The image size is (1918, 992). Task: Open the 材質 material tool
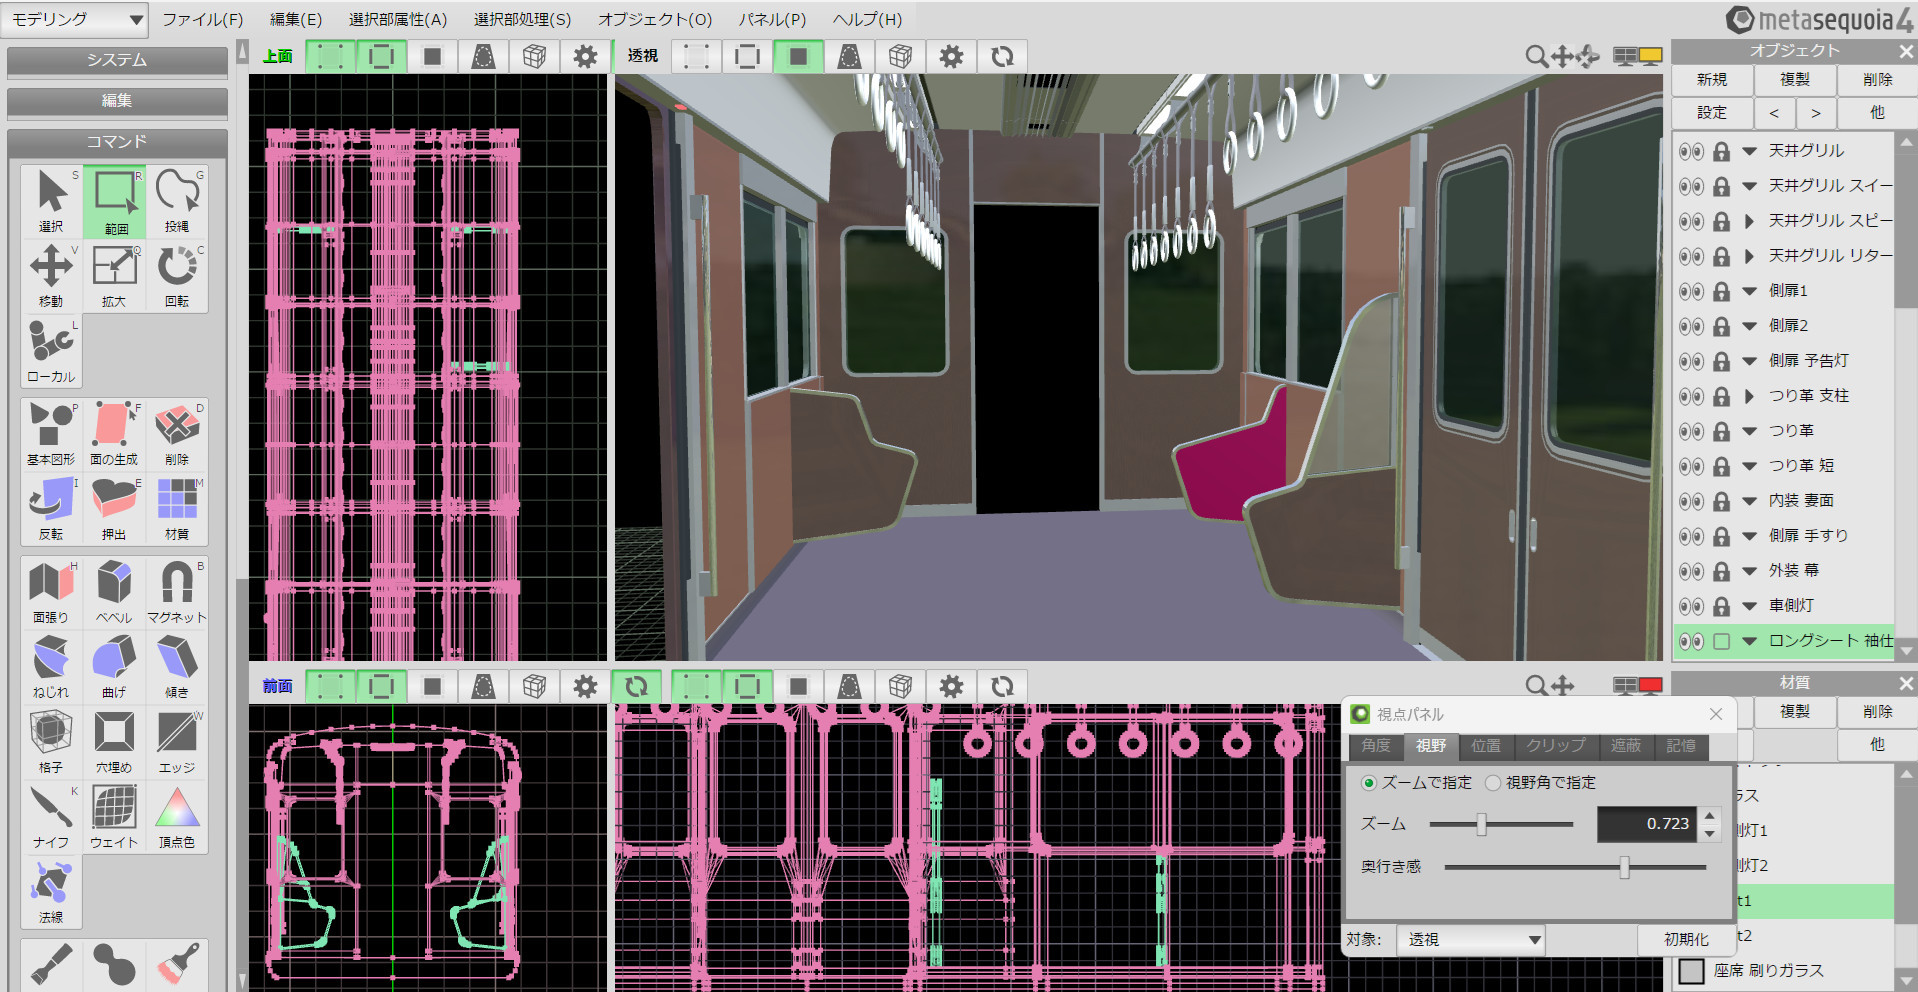click(177, 509)
